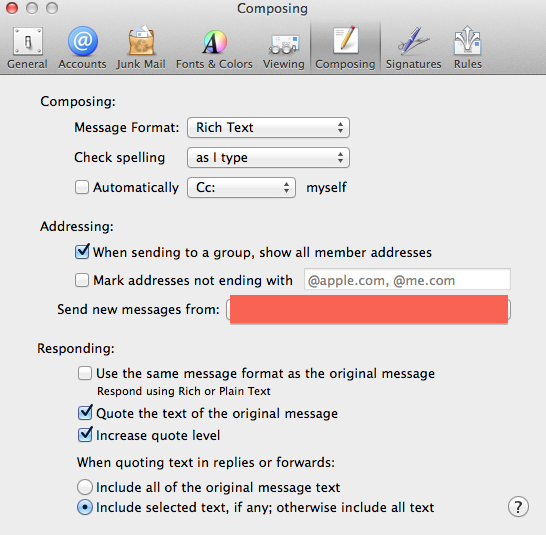Image resolution: width=546 pixels, height=535 pixels.
Task: Click the Accounts tab label
Action: point(83,64)
